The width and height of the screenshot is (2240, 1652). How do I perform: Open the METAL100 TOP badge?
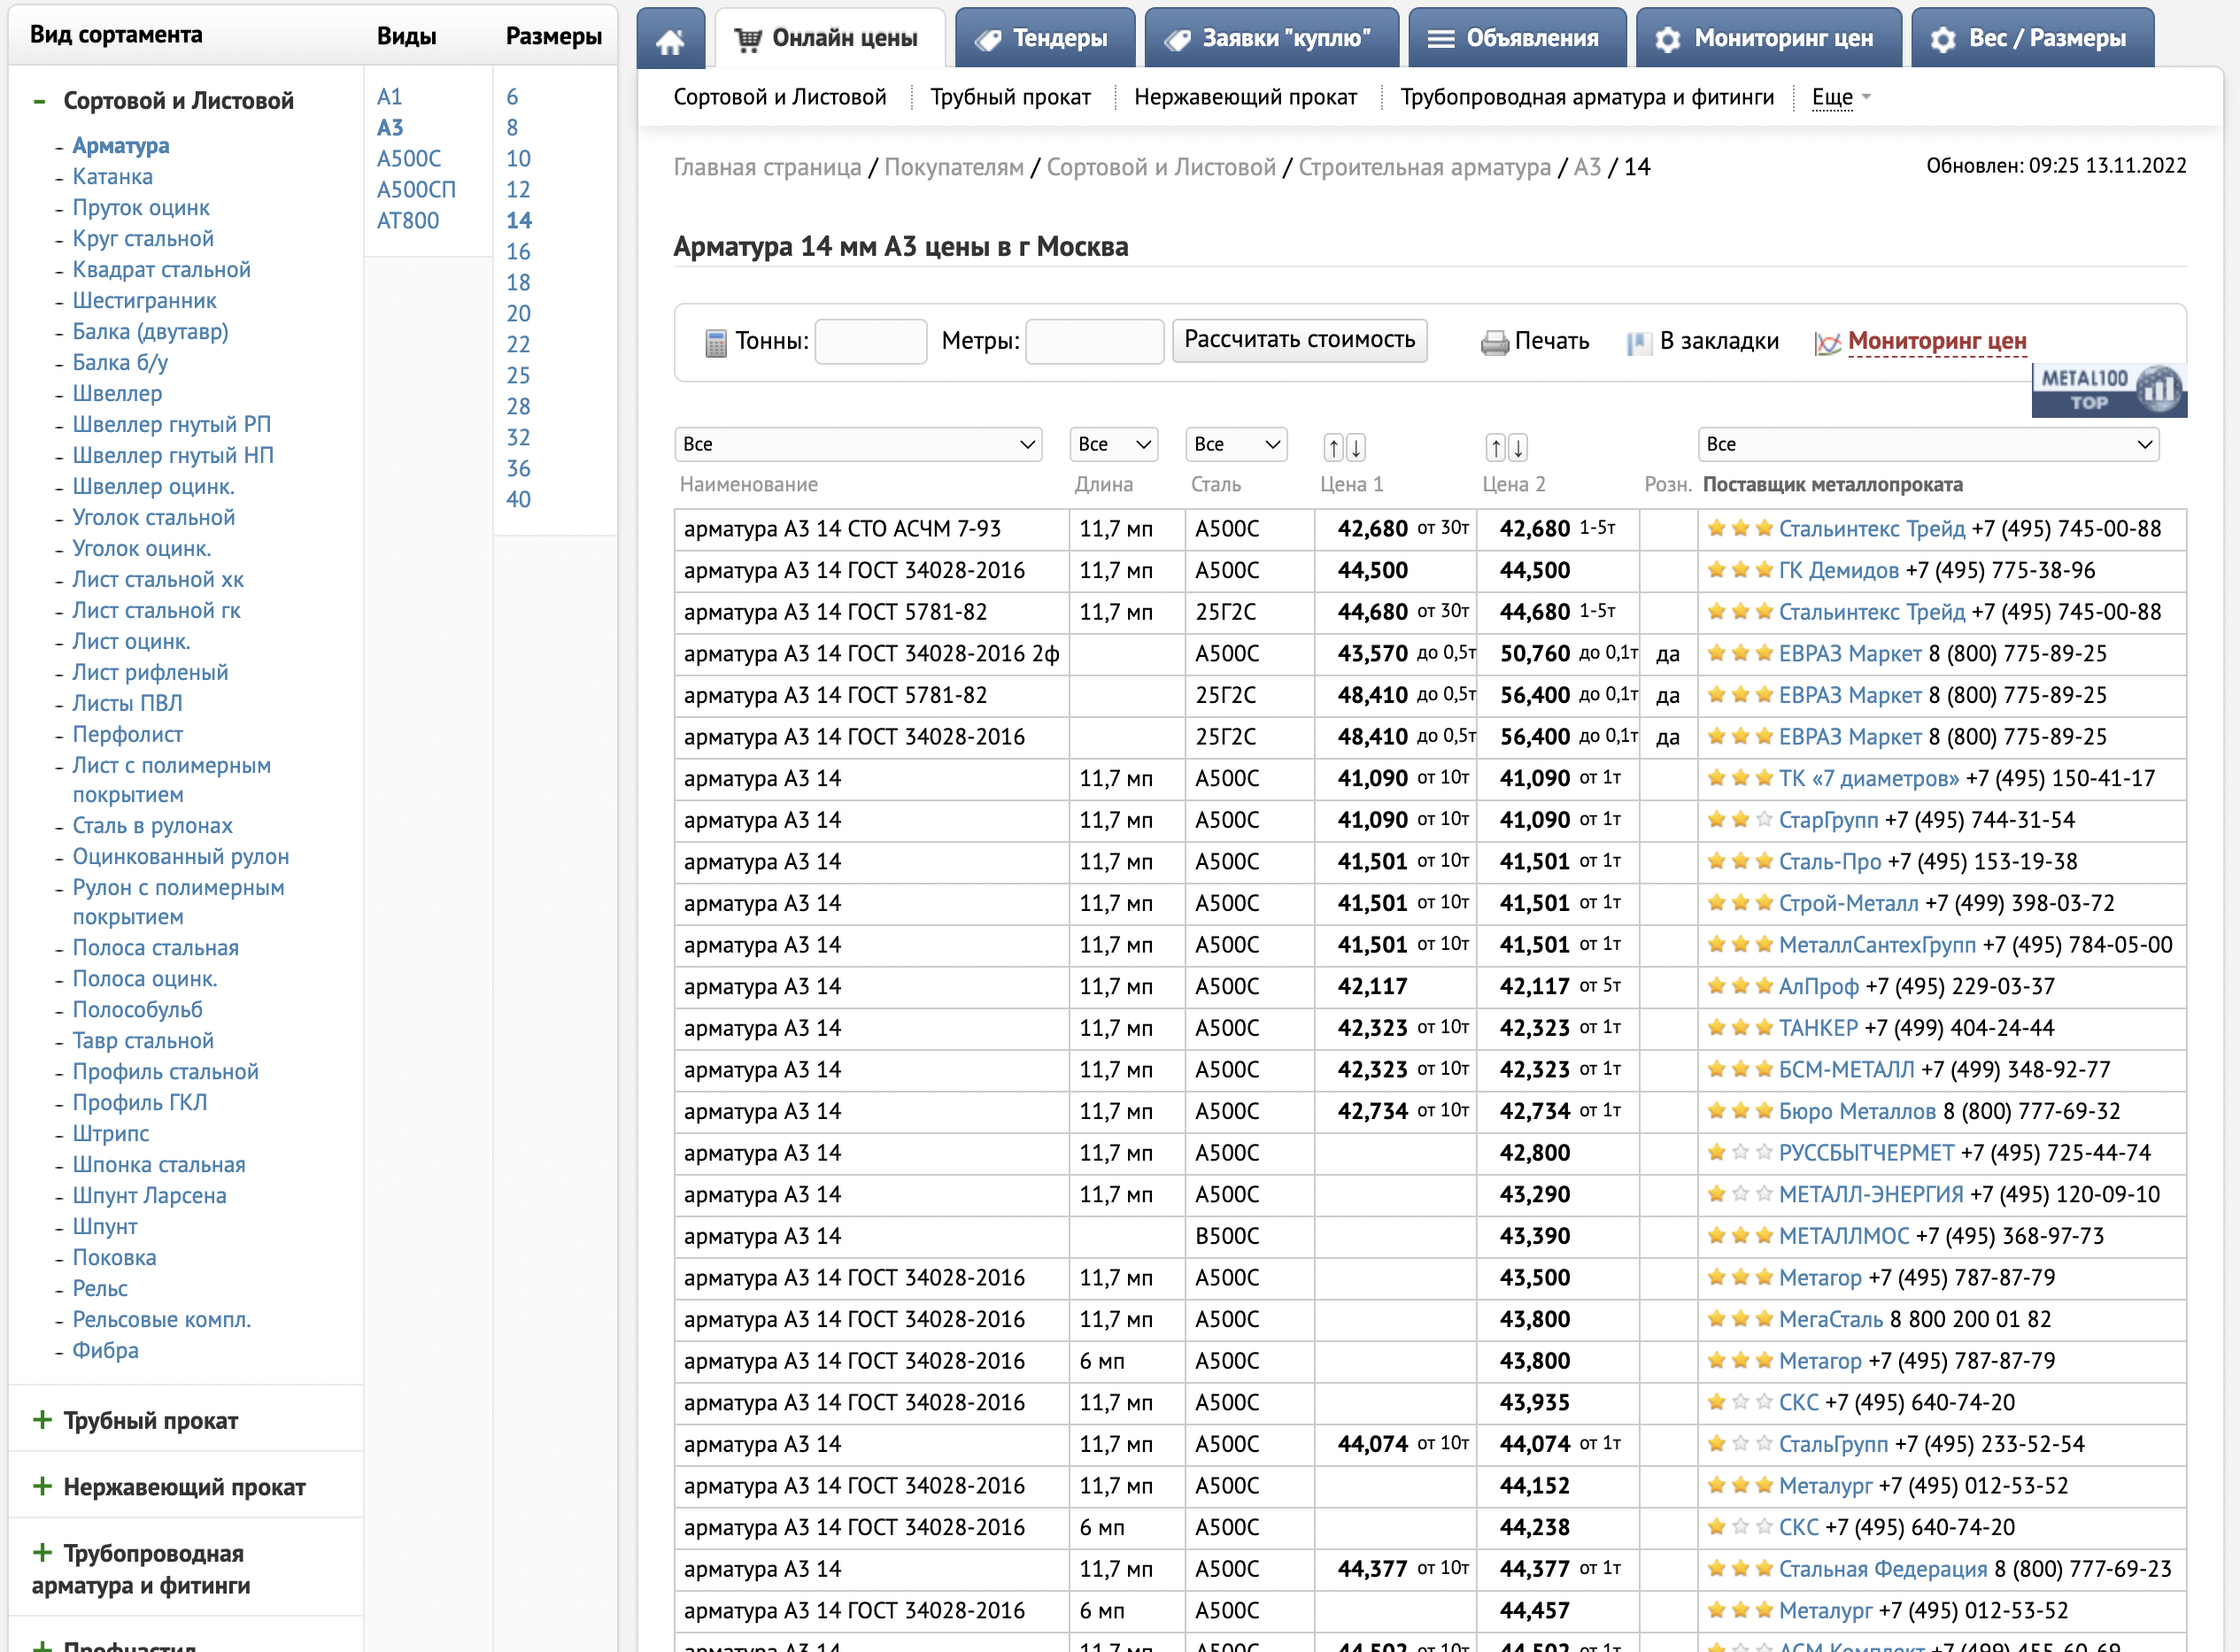coord(2109,390)
